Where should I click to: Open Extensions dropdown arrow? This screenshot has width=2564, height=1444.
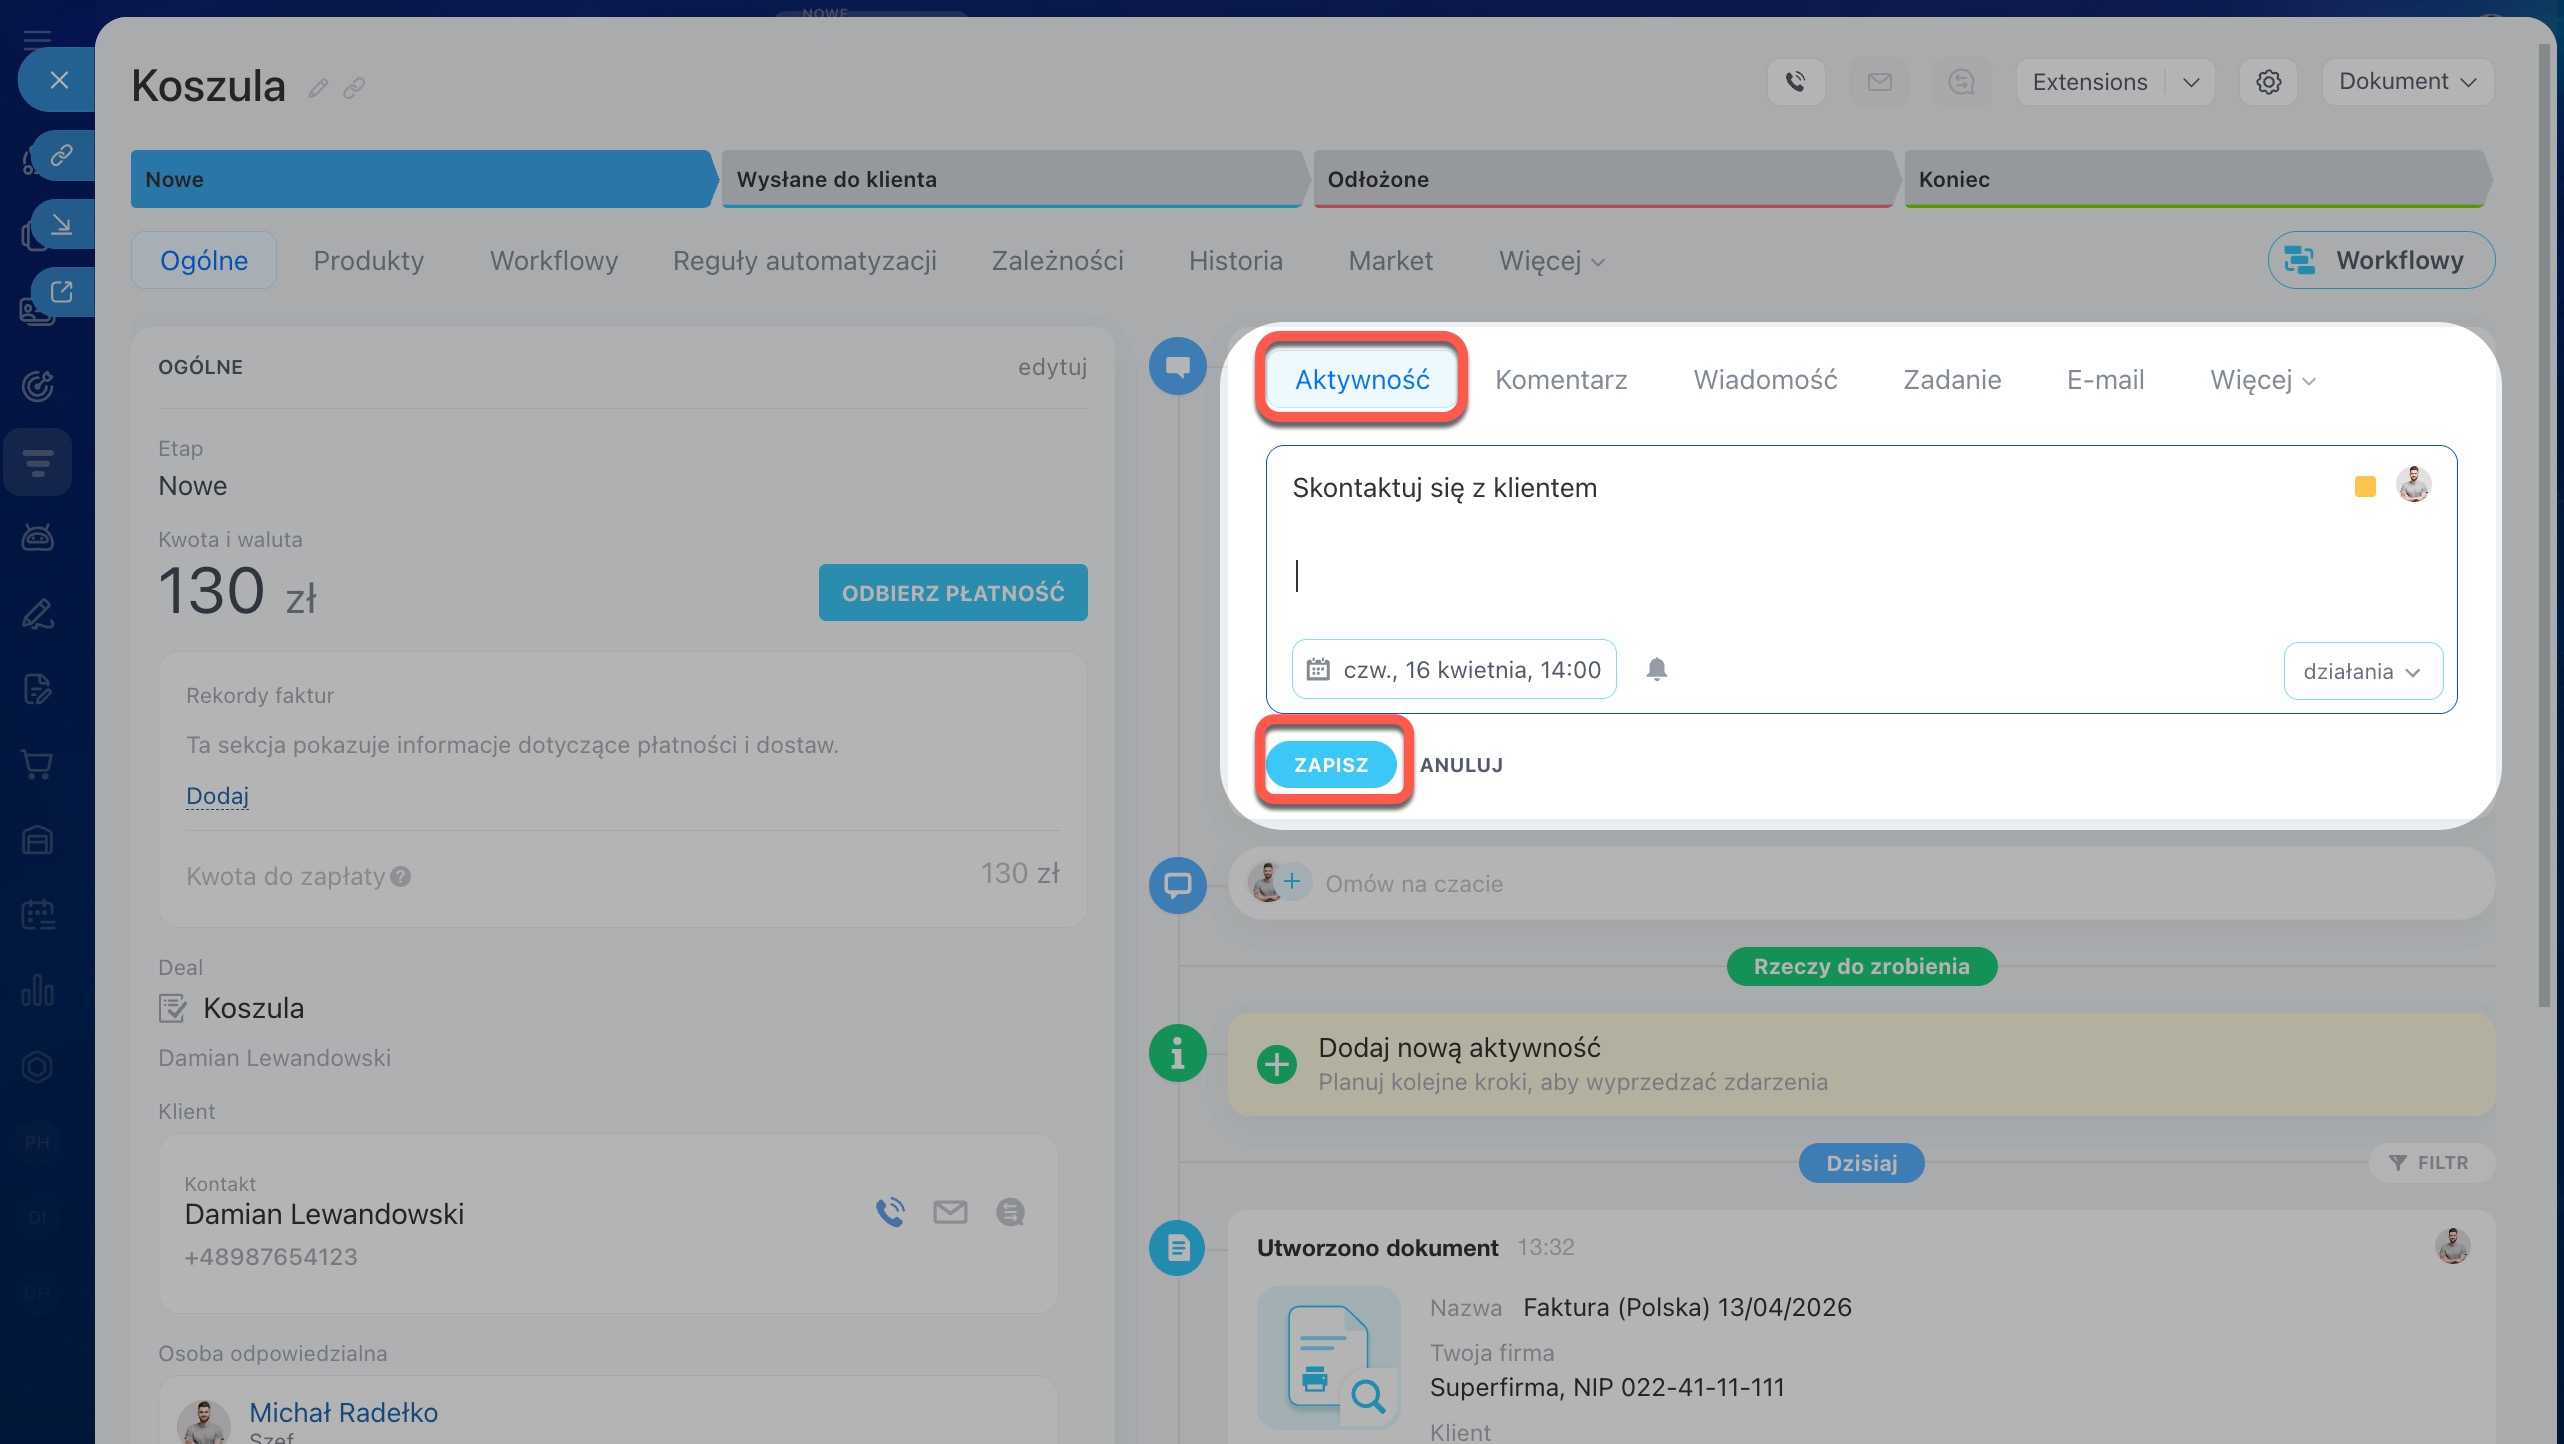pyautogui.click(x=2190, y=82)
